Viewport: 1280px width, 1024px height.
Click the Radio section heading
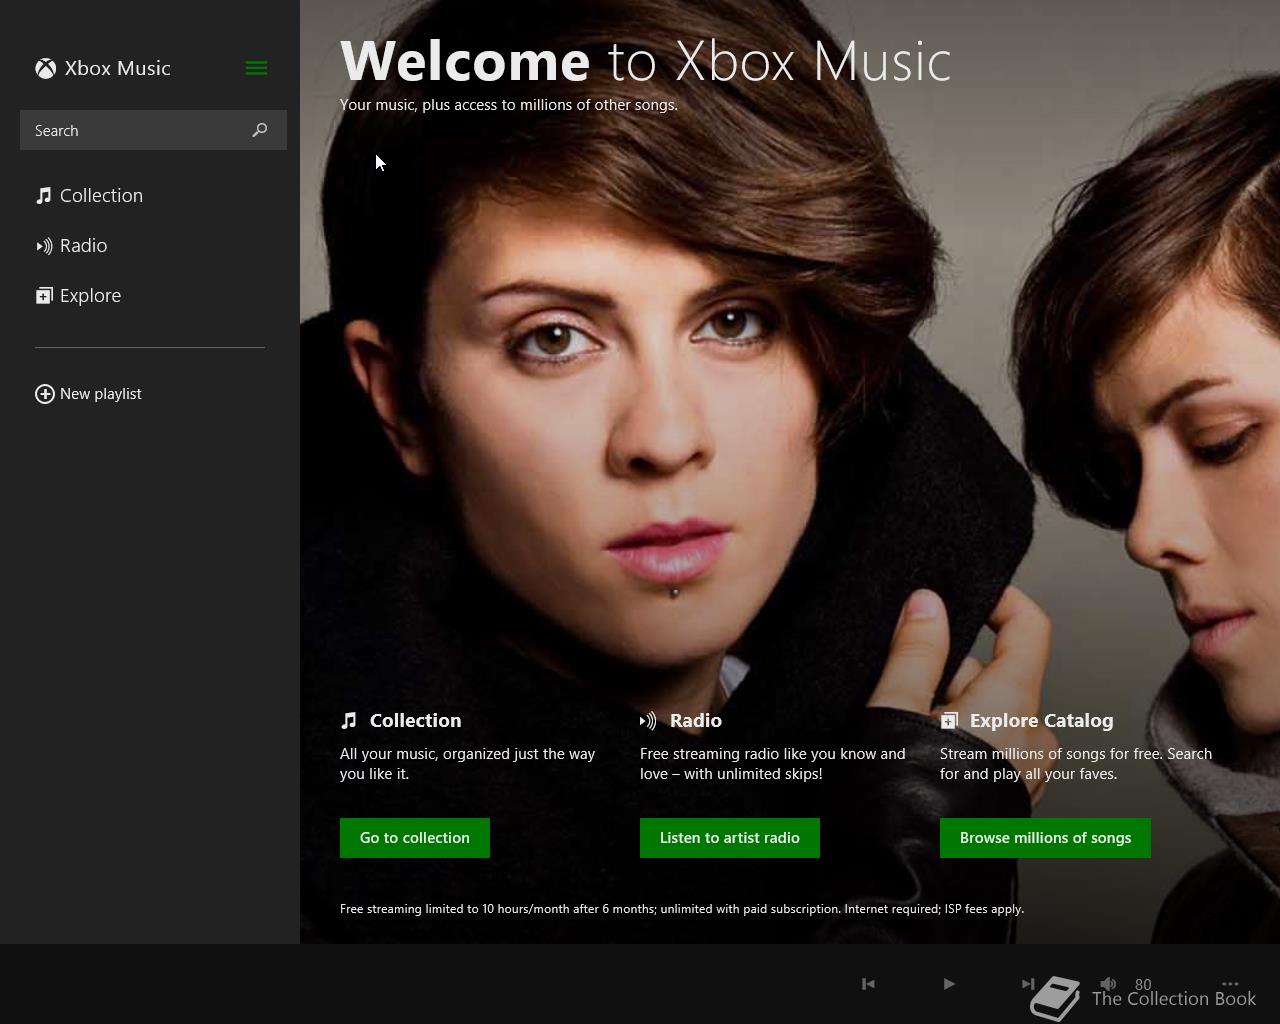[x=696, y=720]
